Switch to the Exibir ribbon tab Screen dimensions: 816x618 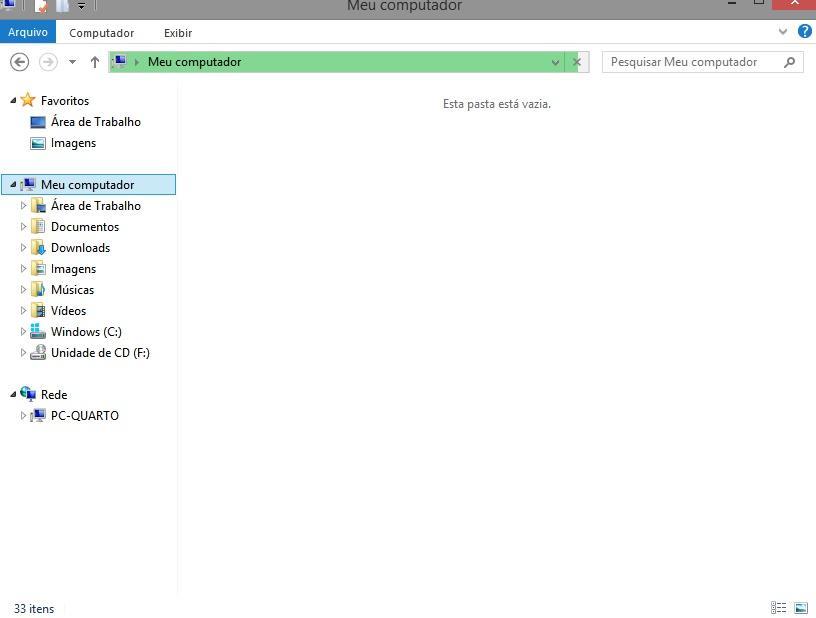pyautogui.click(x=178, y=33)
